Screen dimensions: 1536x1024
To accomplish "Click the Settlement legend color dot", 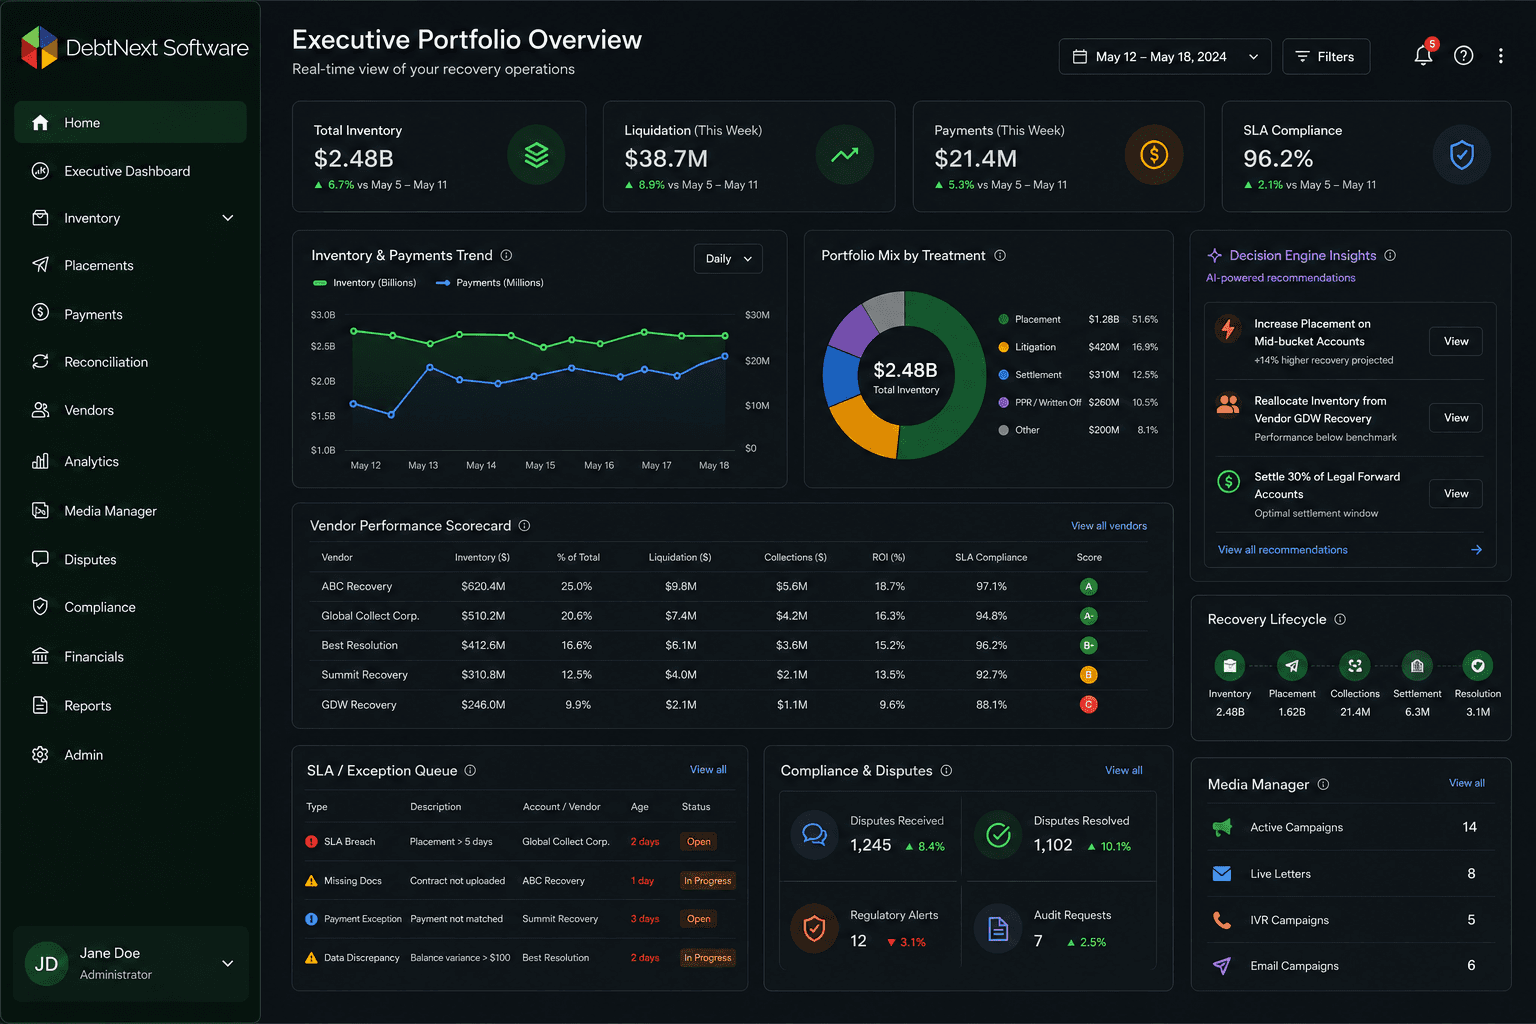I will tap(1003, 375).
